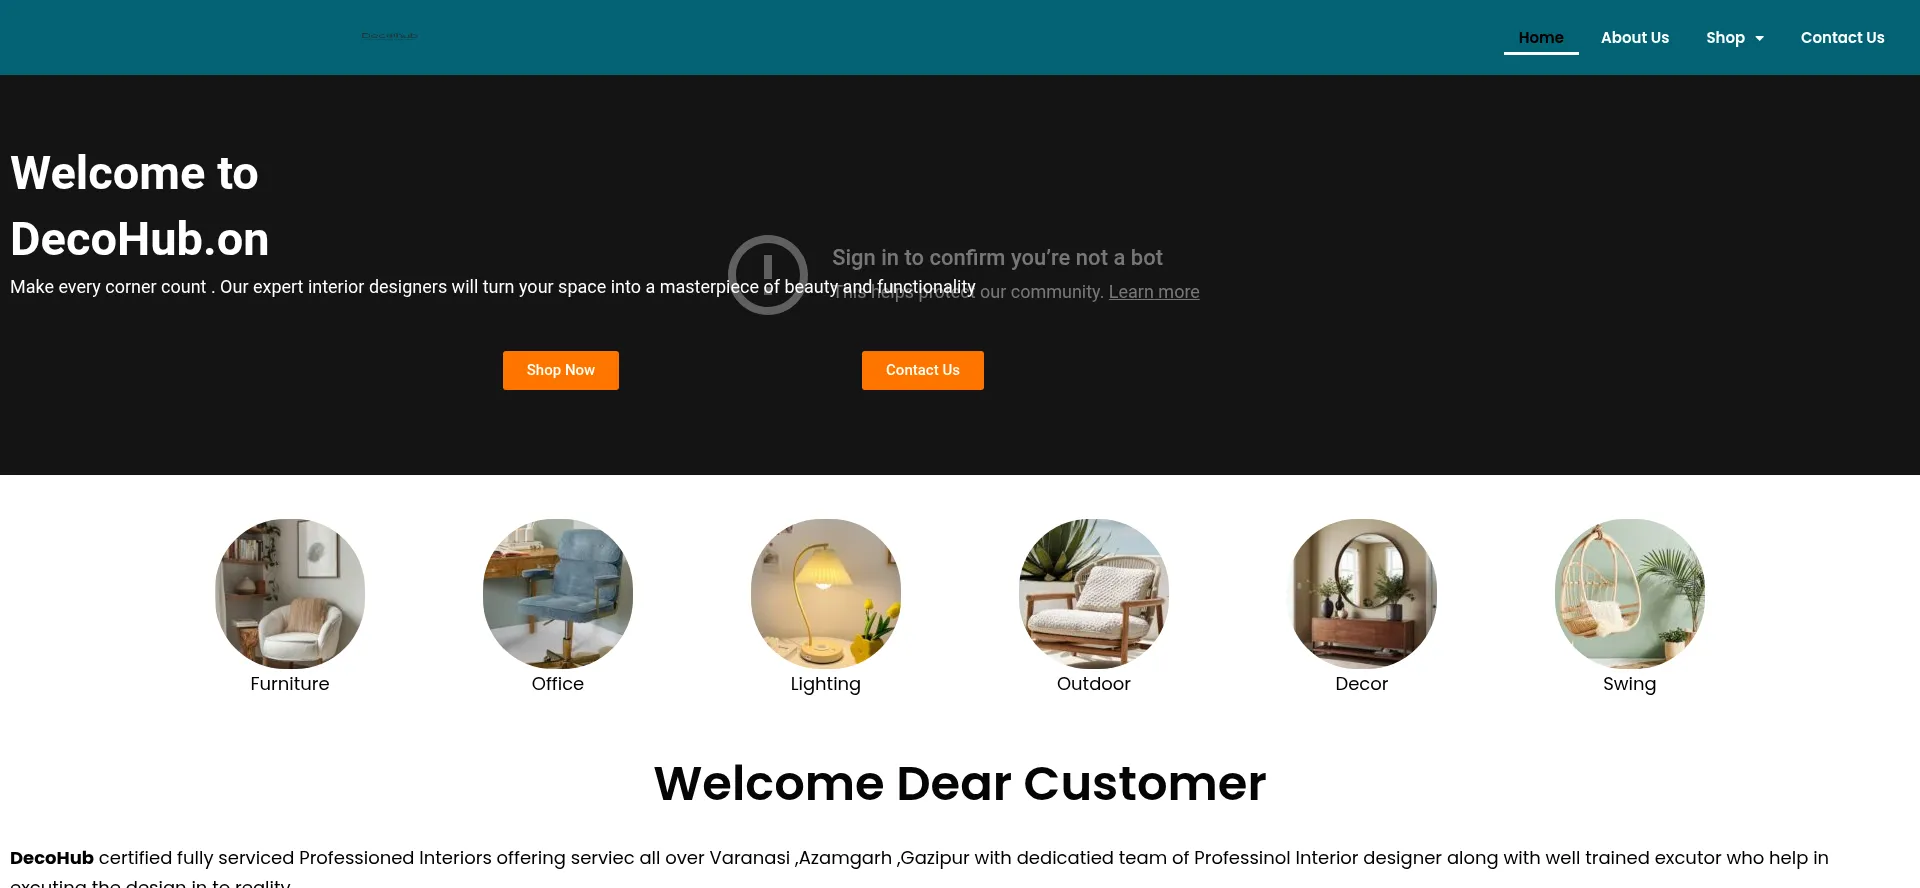The height and width of the screenshot is (888, 1920).
Task: Click the Lighting text label
Action: [x=826, y=684]
